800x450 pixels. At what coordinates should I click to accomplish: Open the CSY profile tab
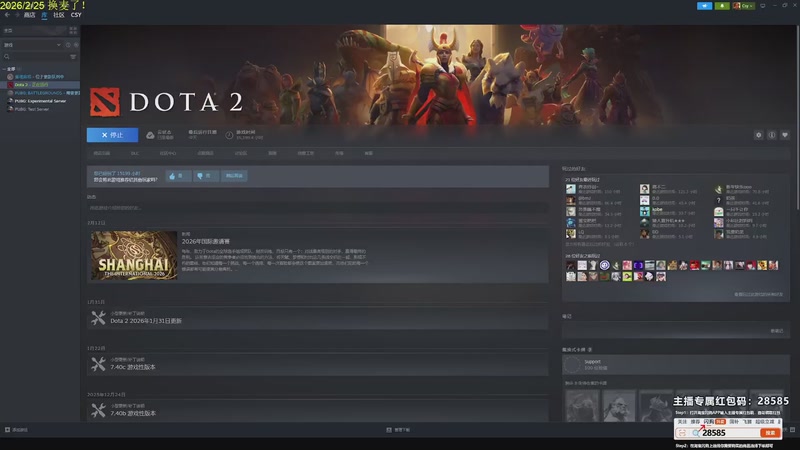pyautogui.click(x=76, y=15)
